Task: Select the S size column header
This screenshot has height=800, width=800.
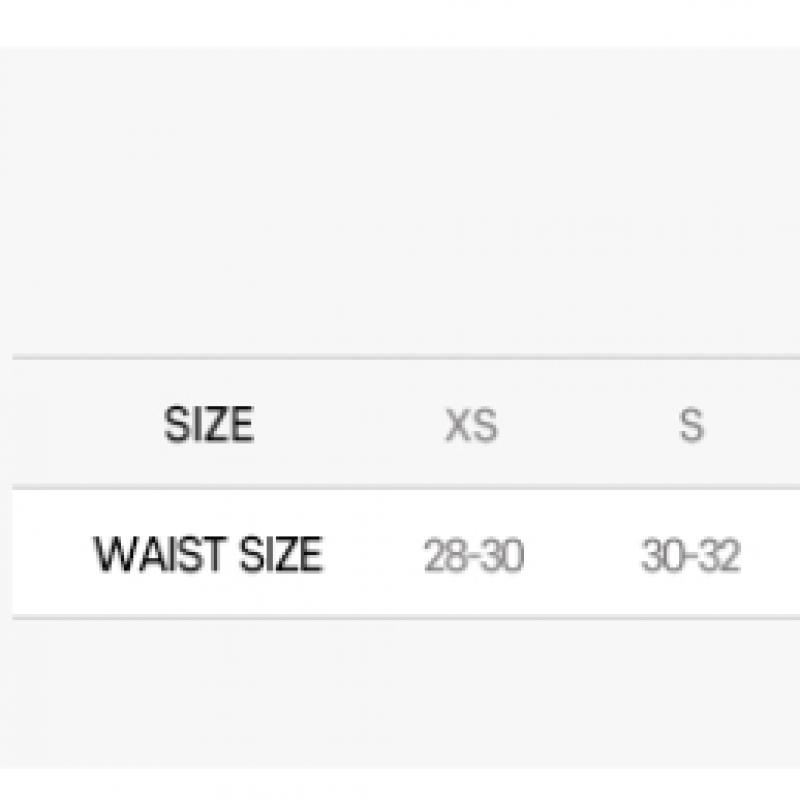Action: tap(691, 425)
